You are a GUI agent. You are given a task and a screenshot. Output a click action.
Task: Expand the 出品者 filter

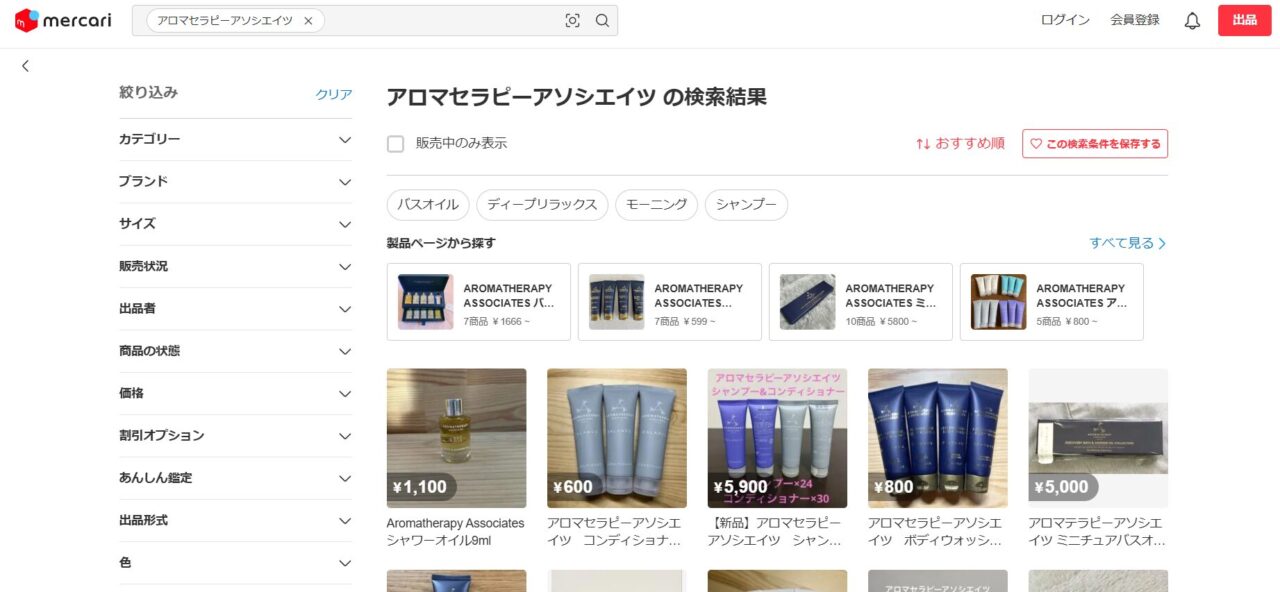[x=236, y=309]
